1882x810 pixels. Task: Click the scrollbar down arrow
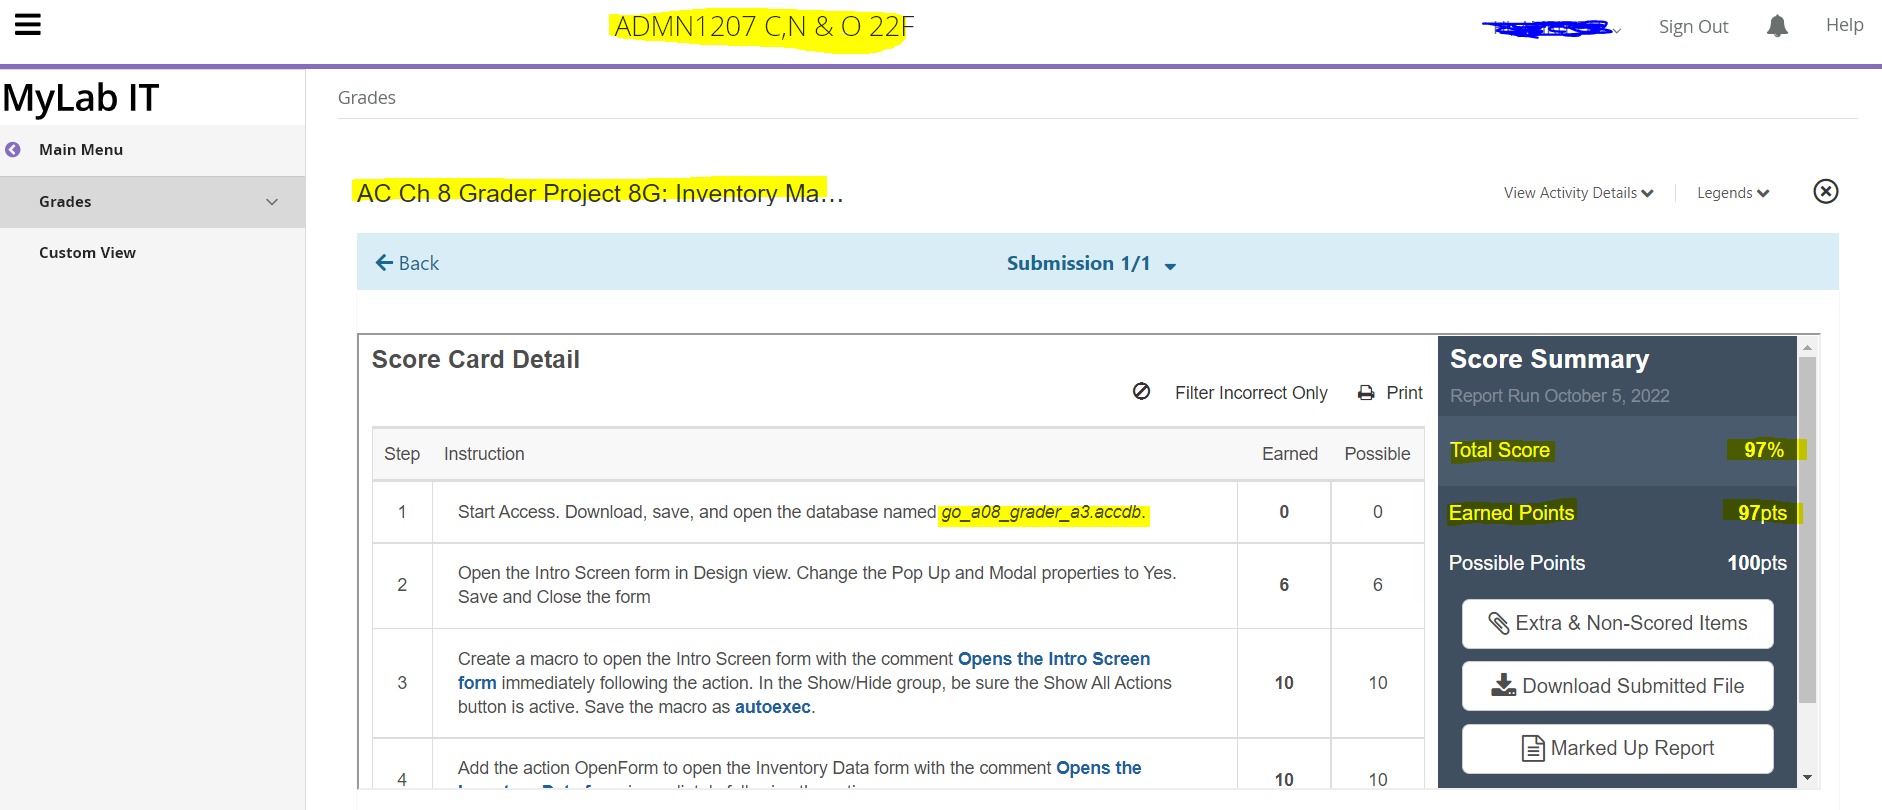pos(1807,777)
